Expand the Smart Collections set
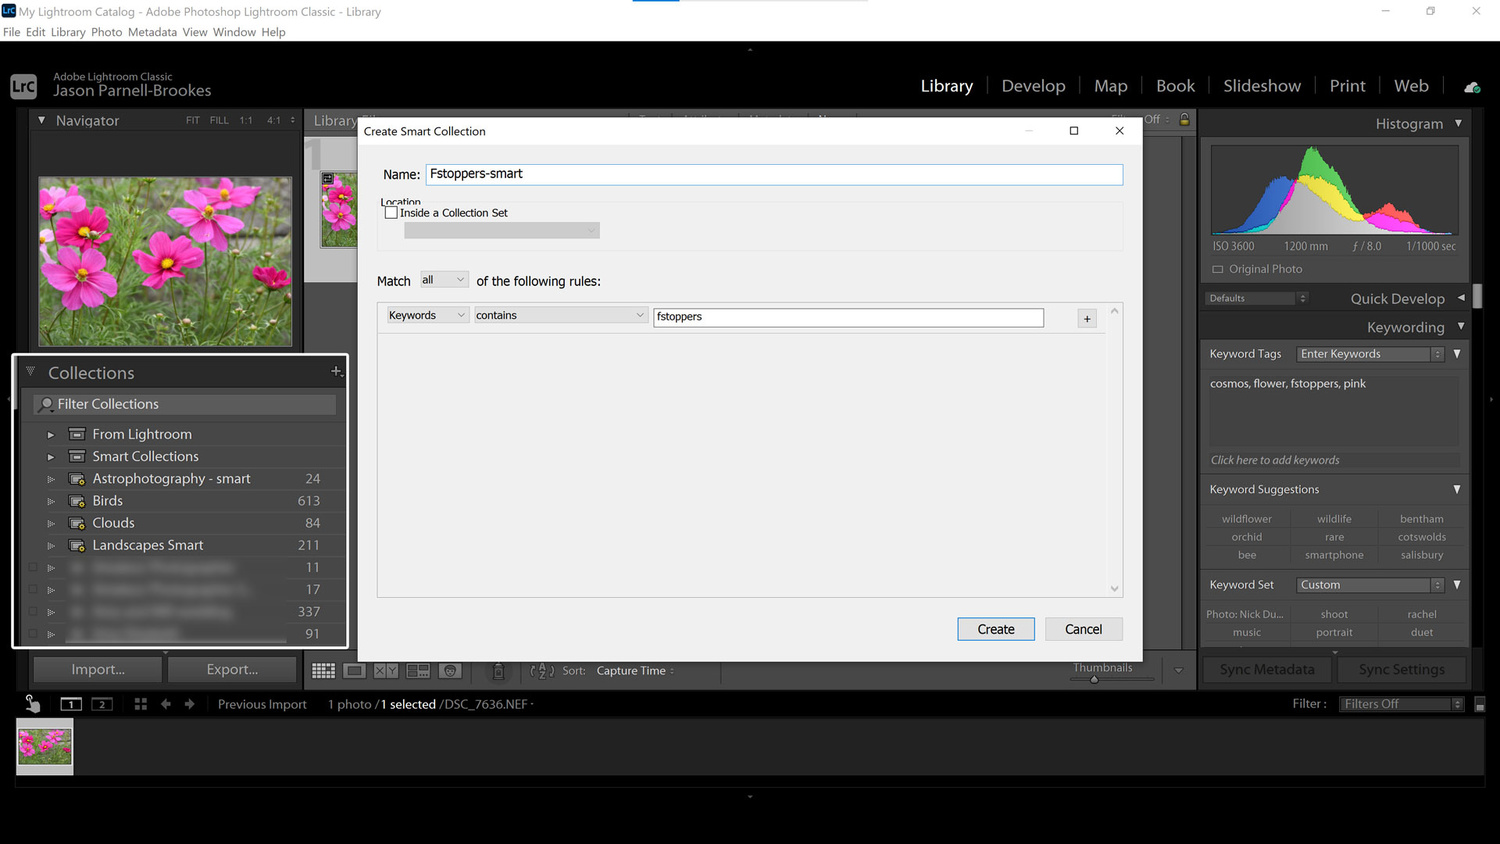Viewport: 1500px width, 844px height. (x=51, y=457)
